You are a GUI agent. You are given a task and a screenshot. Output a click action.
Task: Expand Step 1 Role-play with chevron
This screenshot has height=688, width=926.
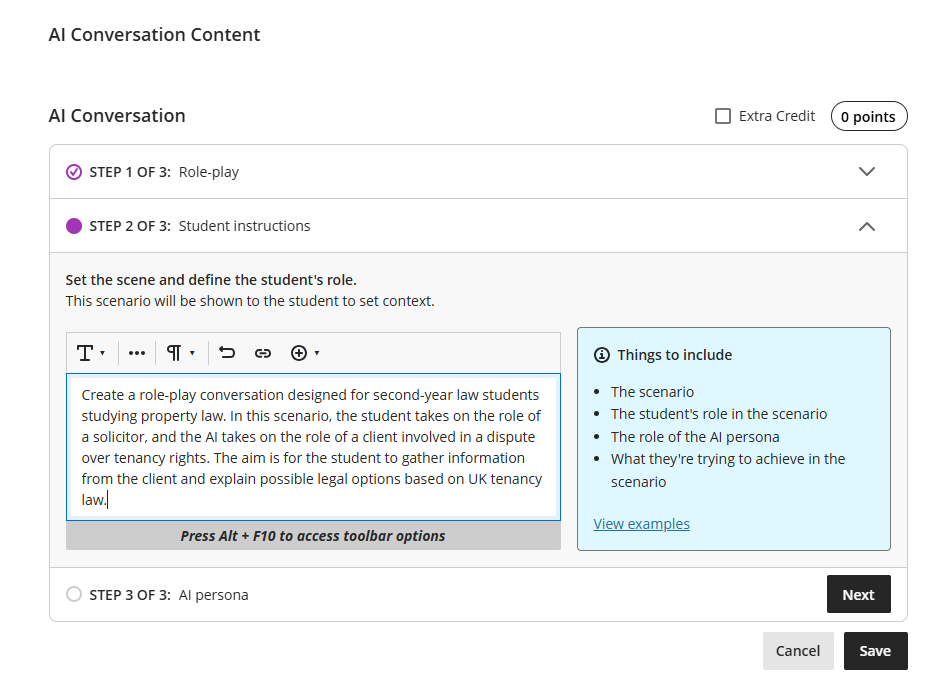(867, 172)
